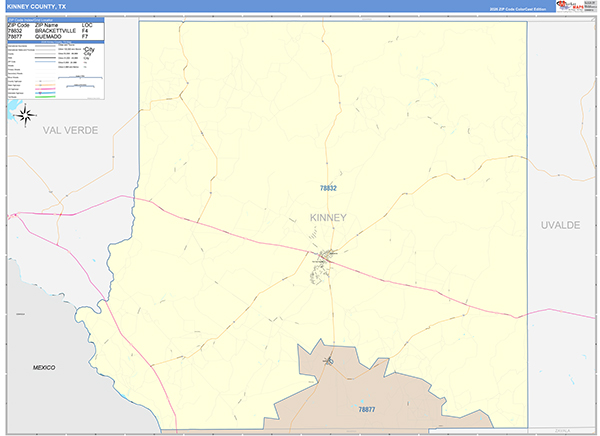Click the ZIP Code Index/Grid Locator header bar
Image resolution: width=600 pixels, height=436 pixels.
(x=56, y=20)
